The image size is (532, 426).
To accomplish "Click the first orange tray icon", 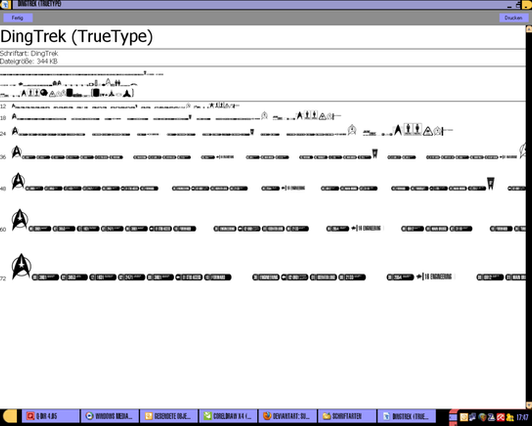I will [x=464, y=417].
